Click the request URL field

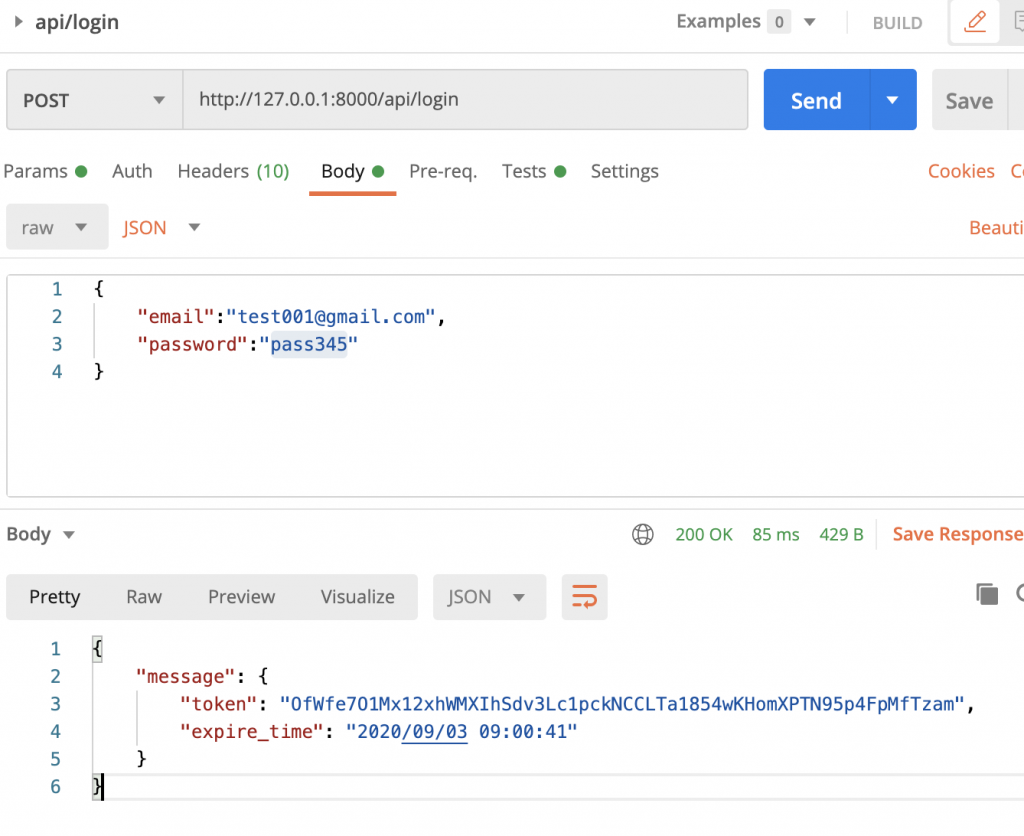click(x=465, y=100)
